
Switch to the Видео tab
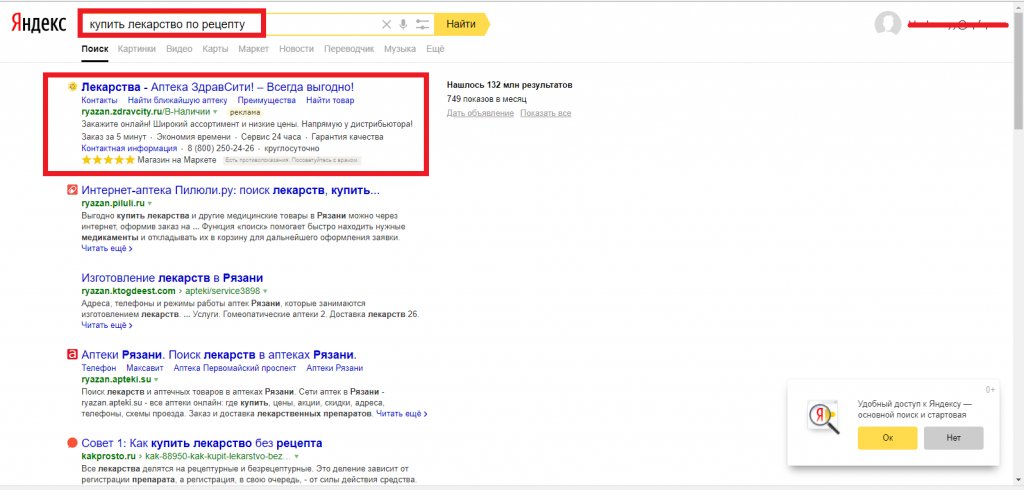179,48
